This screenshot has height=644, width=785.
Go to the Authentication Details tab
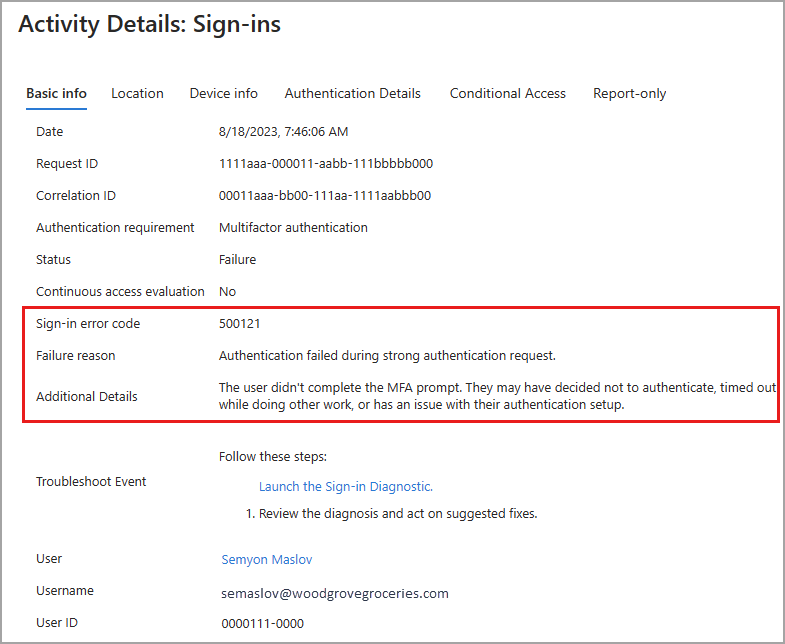352,93
